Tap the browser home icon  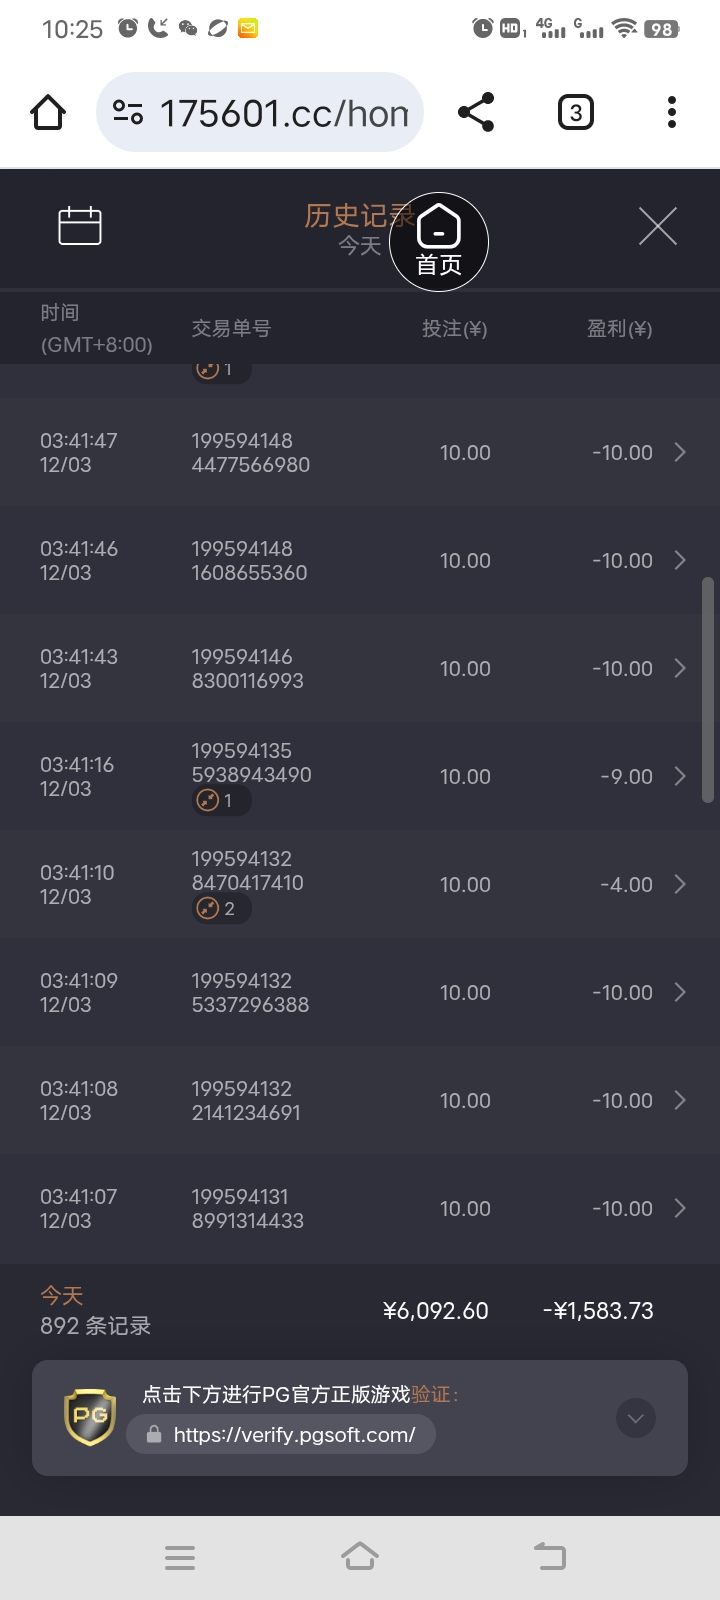pos(48,113)
